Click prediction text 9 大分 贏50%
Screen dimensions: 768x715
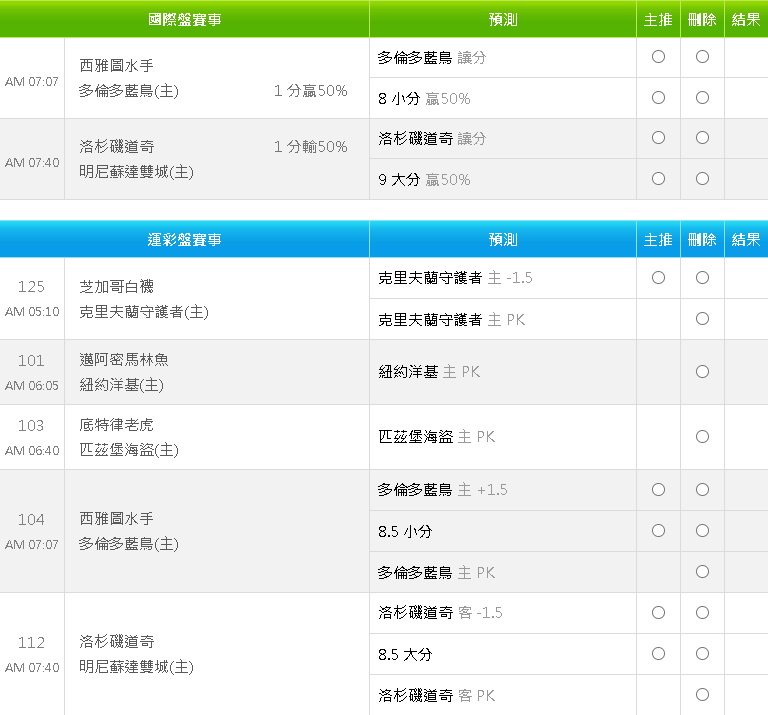point(424,179)
